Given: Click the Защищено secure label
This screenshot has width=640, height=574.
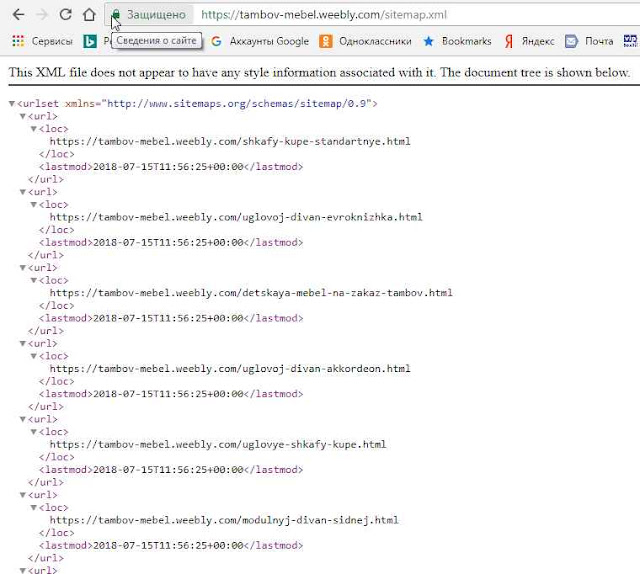Looking at the screenshot, I should pyautogui.click(x=156, y=15).
